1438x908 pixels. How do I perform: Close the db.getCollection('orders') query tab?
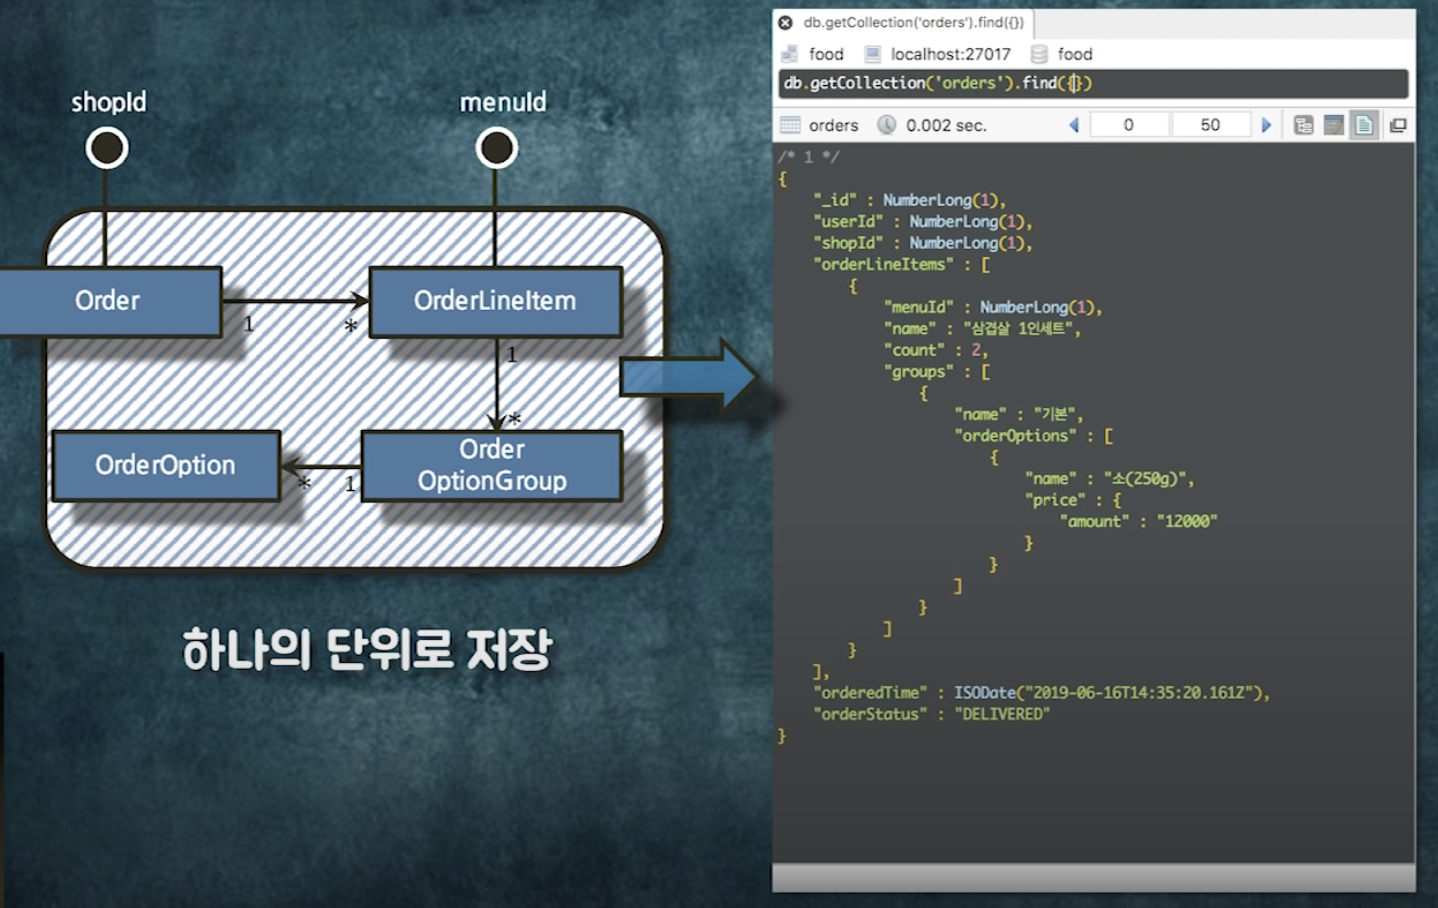pyautogui.click(x=786, y=22)
